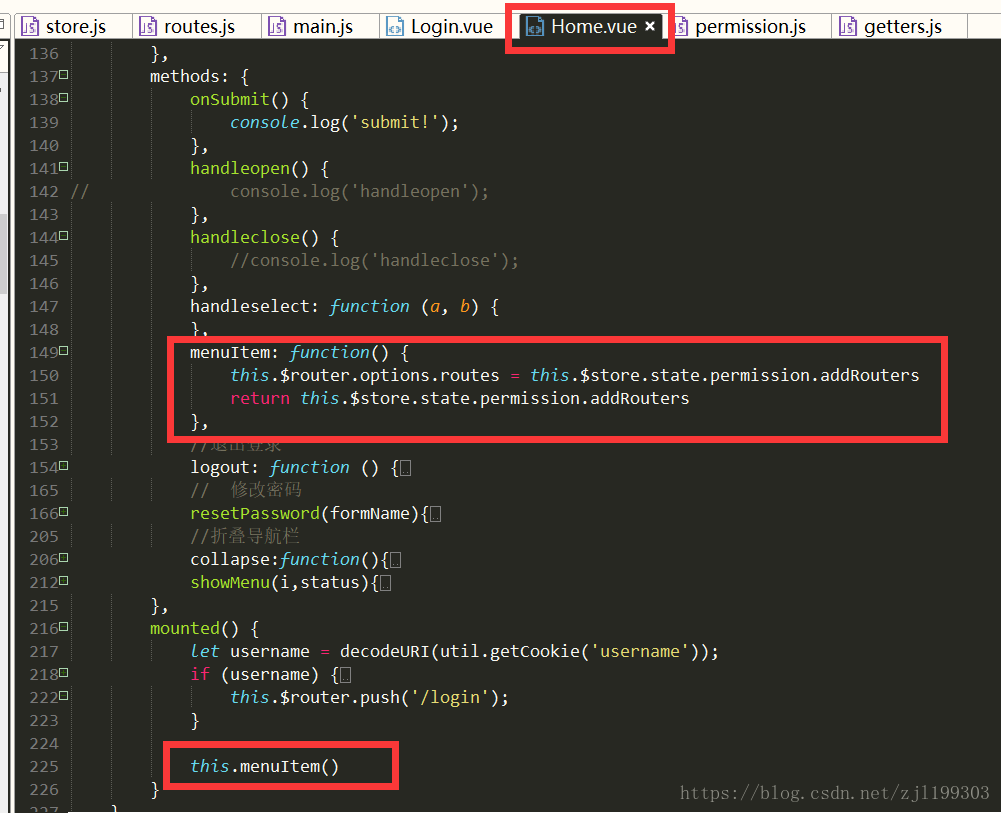Image resolution: width=1001 pixels, height=813 pixels.
Task: Click the 'this.menuItem()' call
Action: pos(264,766)
